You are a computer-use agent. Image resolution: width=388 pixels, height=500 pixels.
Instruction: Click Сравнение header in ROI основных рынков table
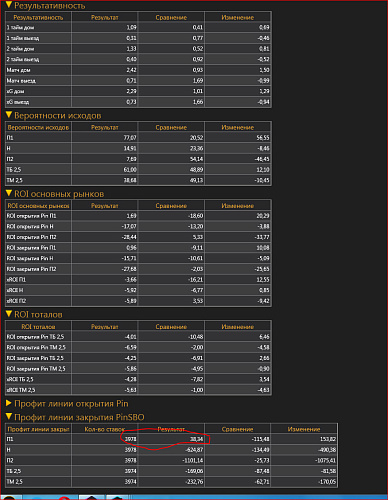(171, 206)
